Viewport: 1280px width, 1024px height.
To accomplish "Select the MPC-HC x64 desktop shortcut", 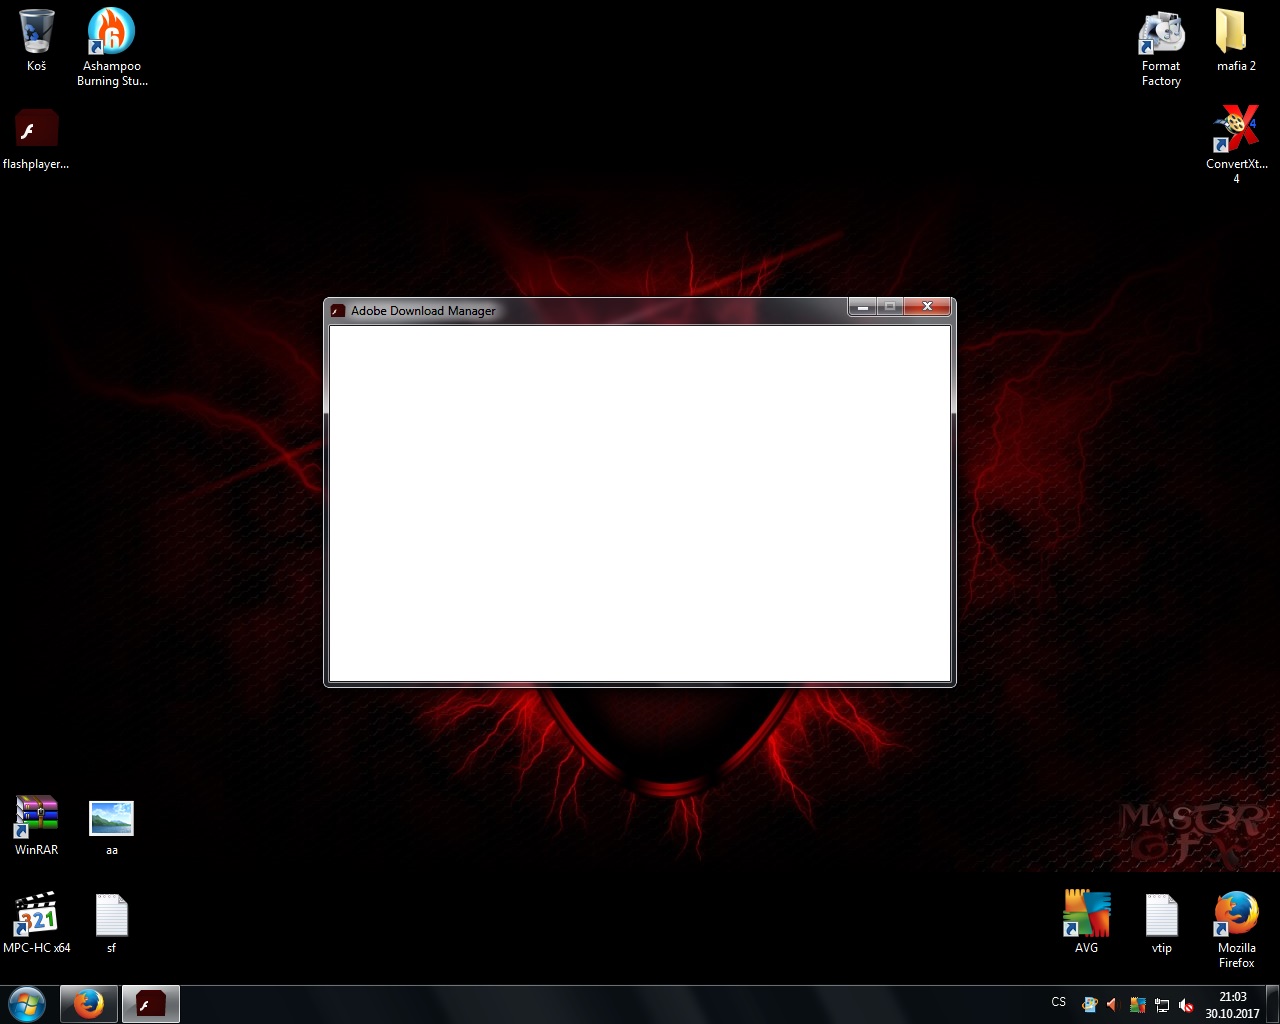I will (x=37, y=923).
